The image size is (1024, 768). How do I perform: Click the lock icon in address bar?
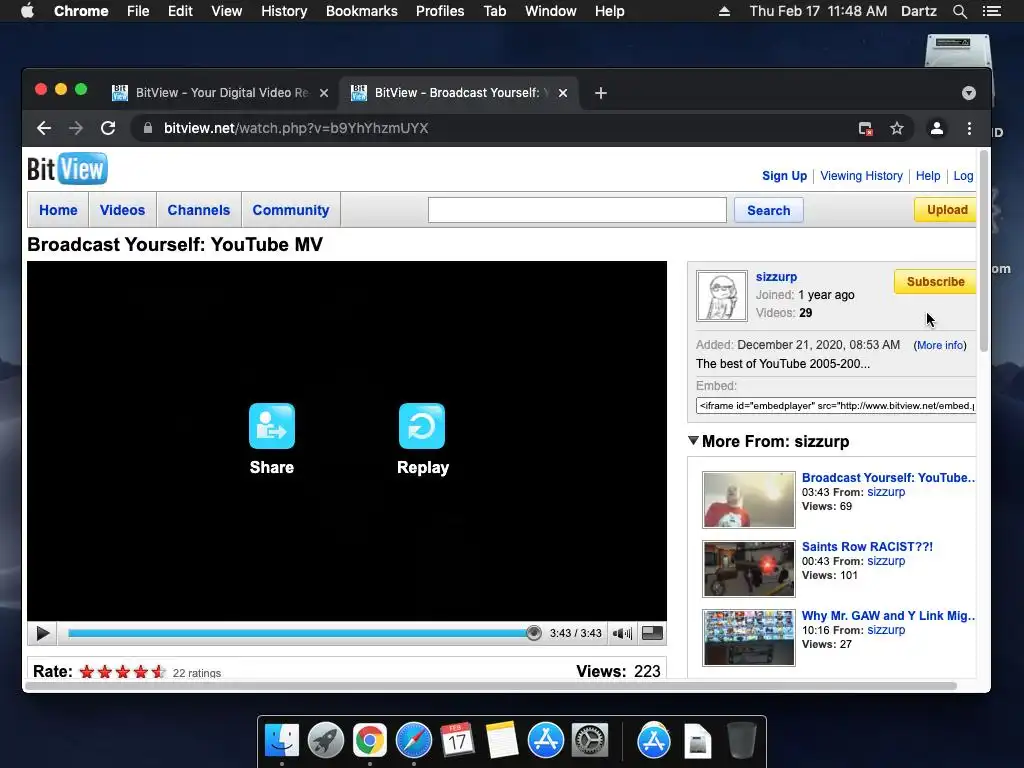point(148,128)
